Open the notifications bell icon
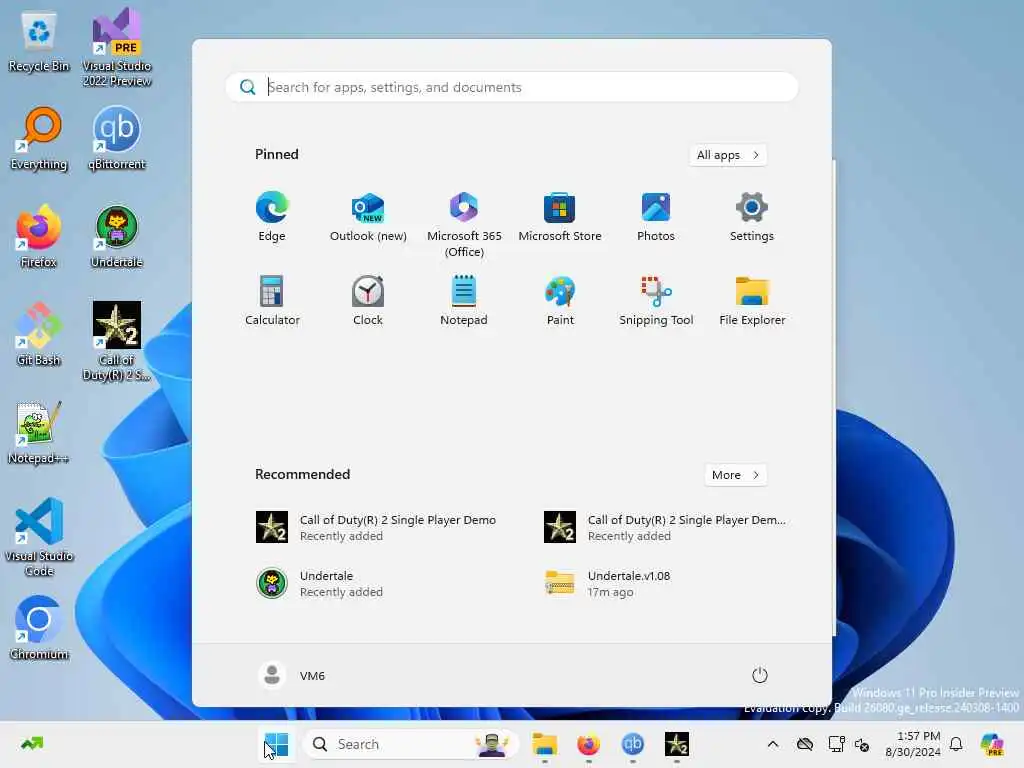Screen dimensions: 1024x768 click(956, 744)
